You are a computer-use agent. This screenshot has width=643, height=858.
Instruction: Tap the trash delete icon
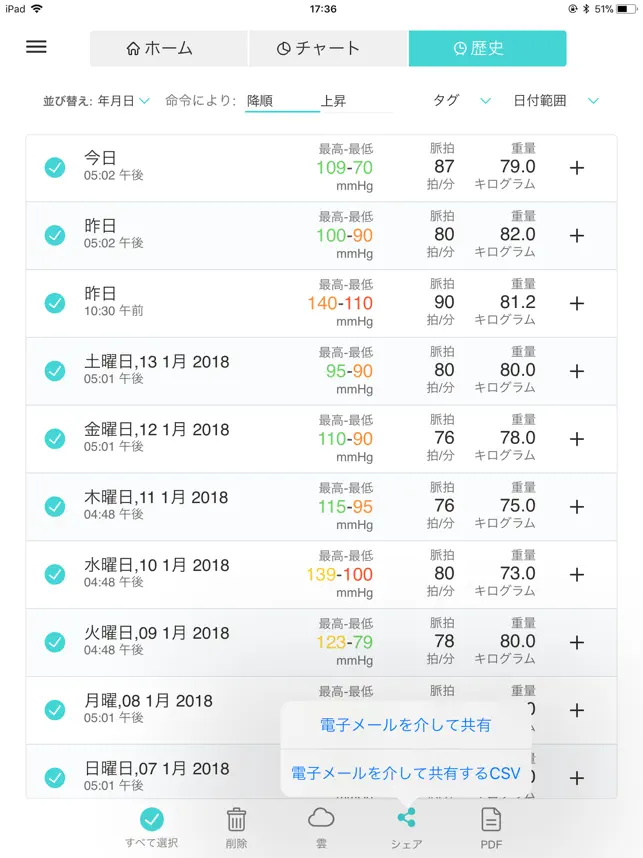pyautogui.click(x=236, y=820)
